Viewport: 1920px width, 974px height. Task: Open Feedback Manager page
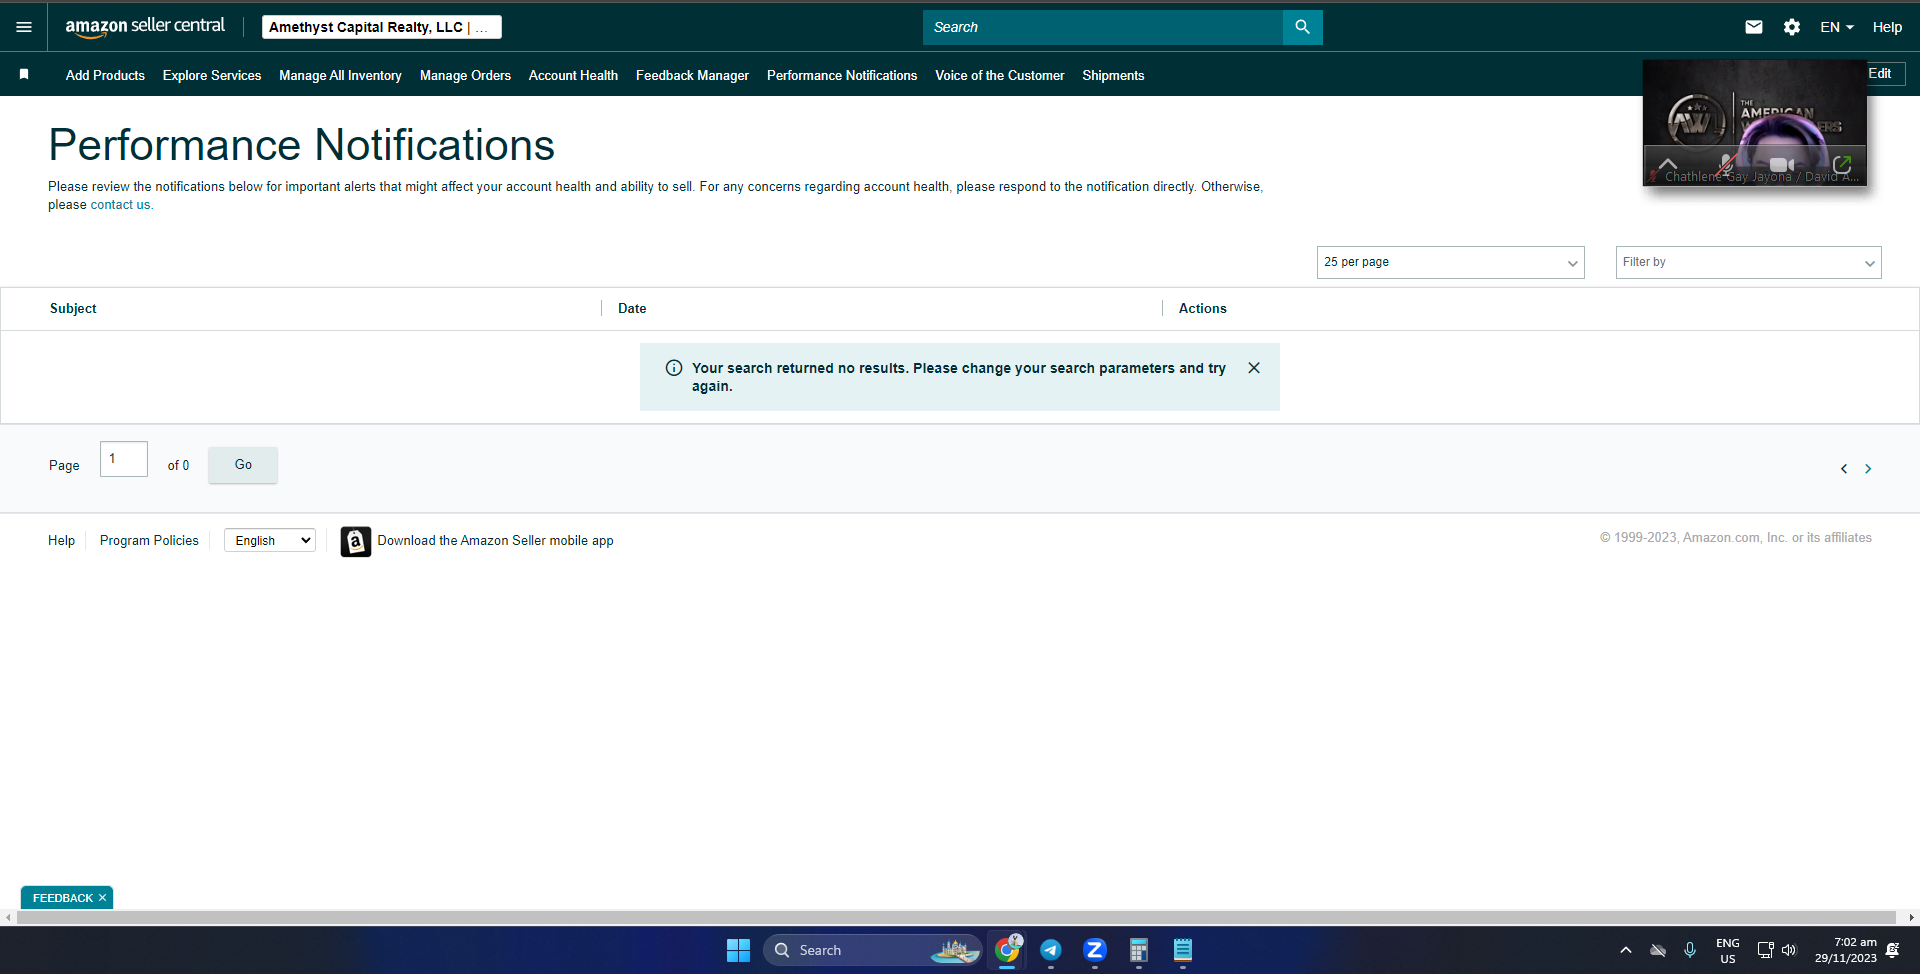(692, 75)
